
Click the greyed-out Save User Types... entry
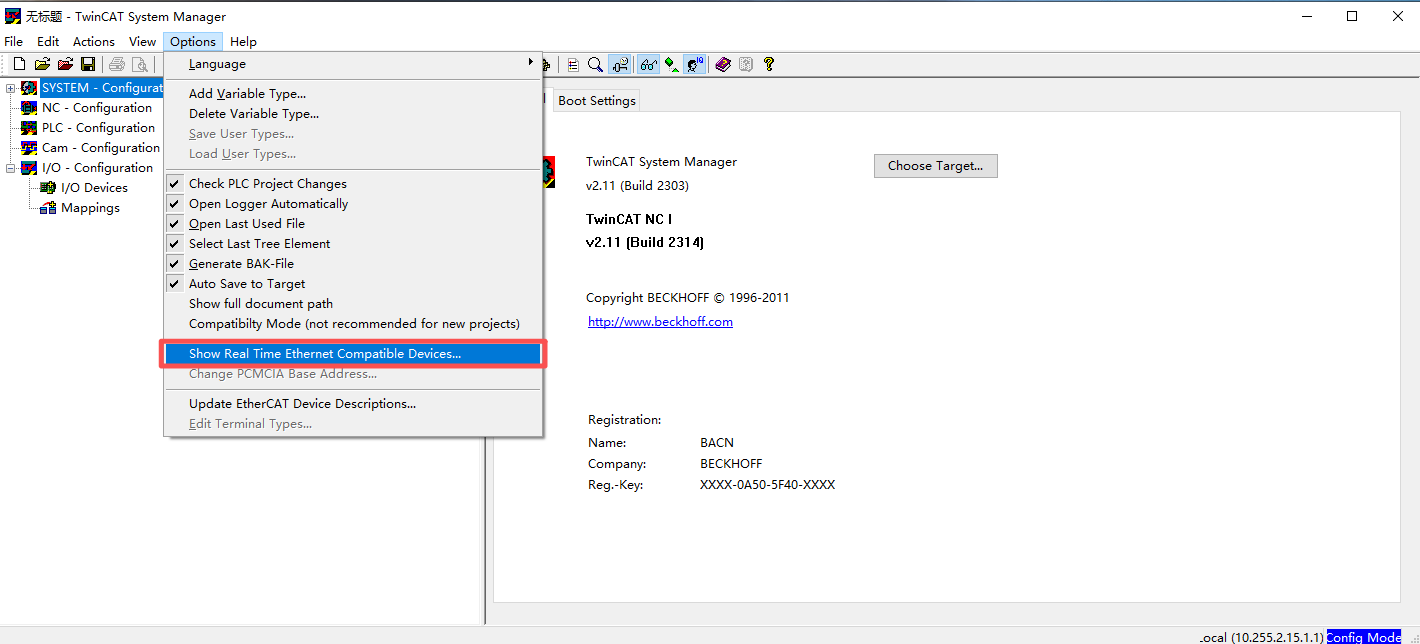coord(353,134)
